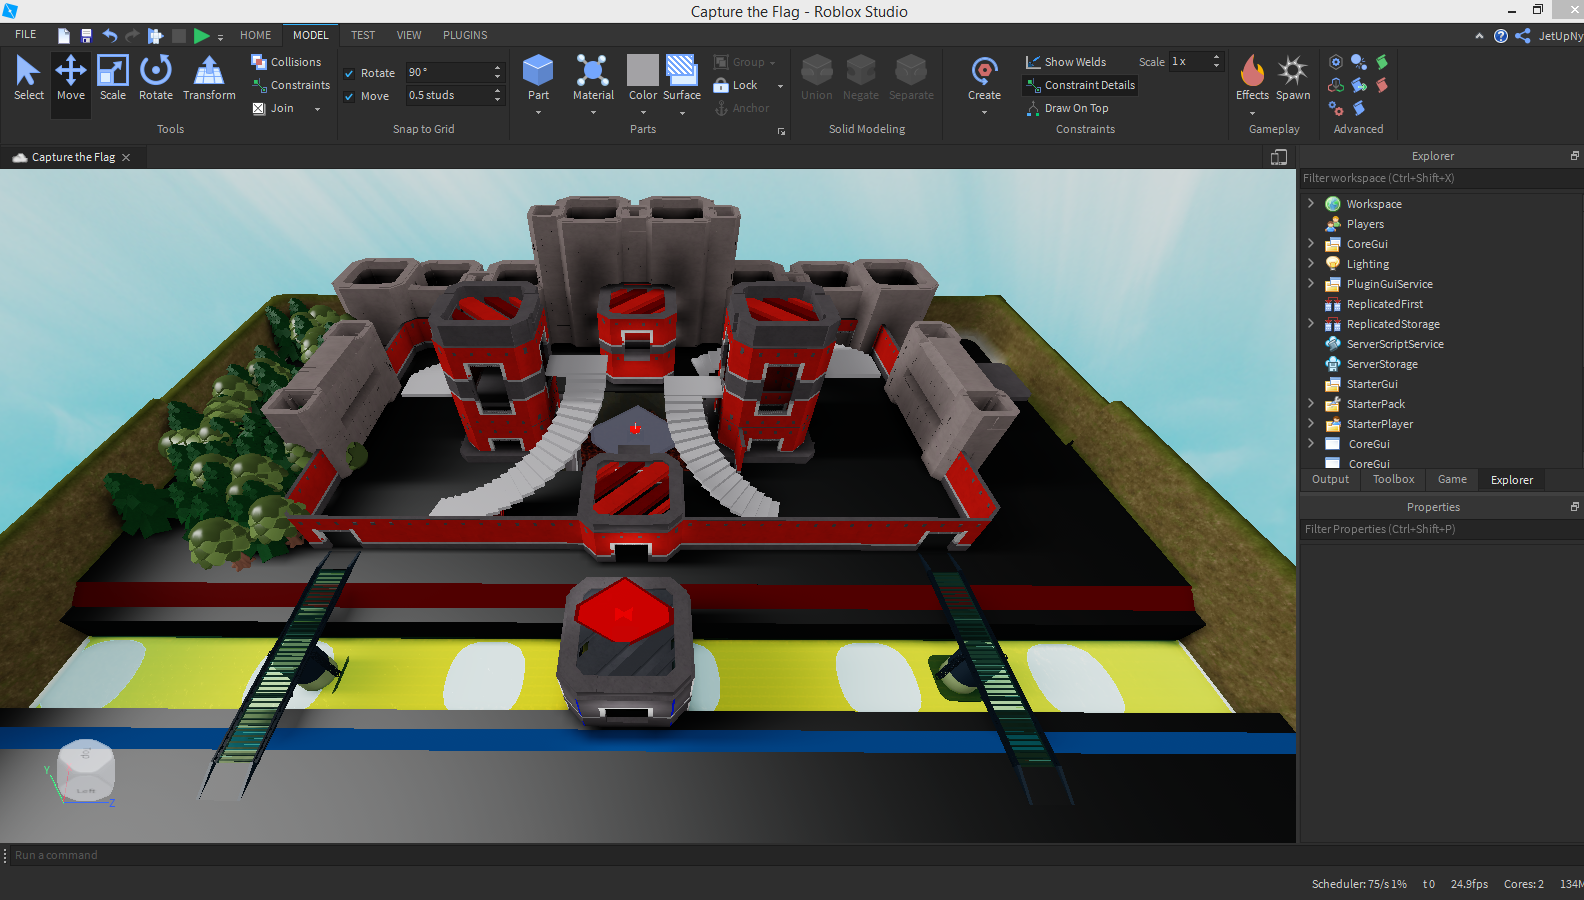Redo the last undone action
This screenshot has height=900, width=1584.
click(x=132, y=36)
